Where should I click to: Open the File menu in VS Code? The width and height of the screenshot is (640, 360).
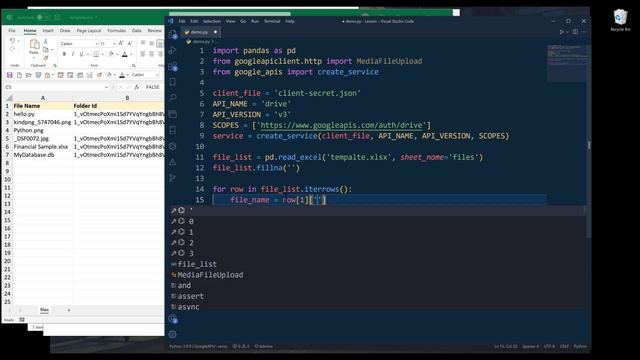coord(182,21)
